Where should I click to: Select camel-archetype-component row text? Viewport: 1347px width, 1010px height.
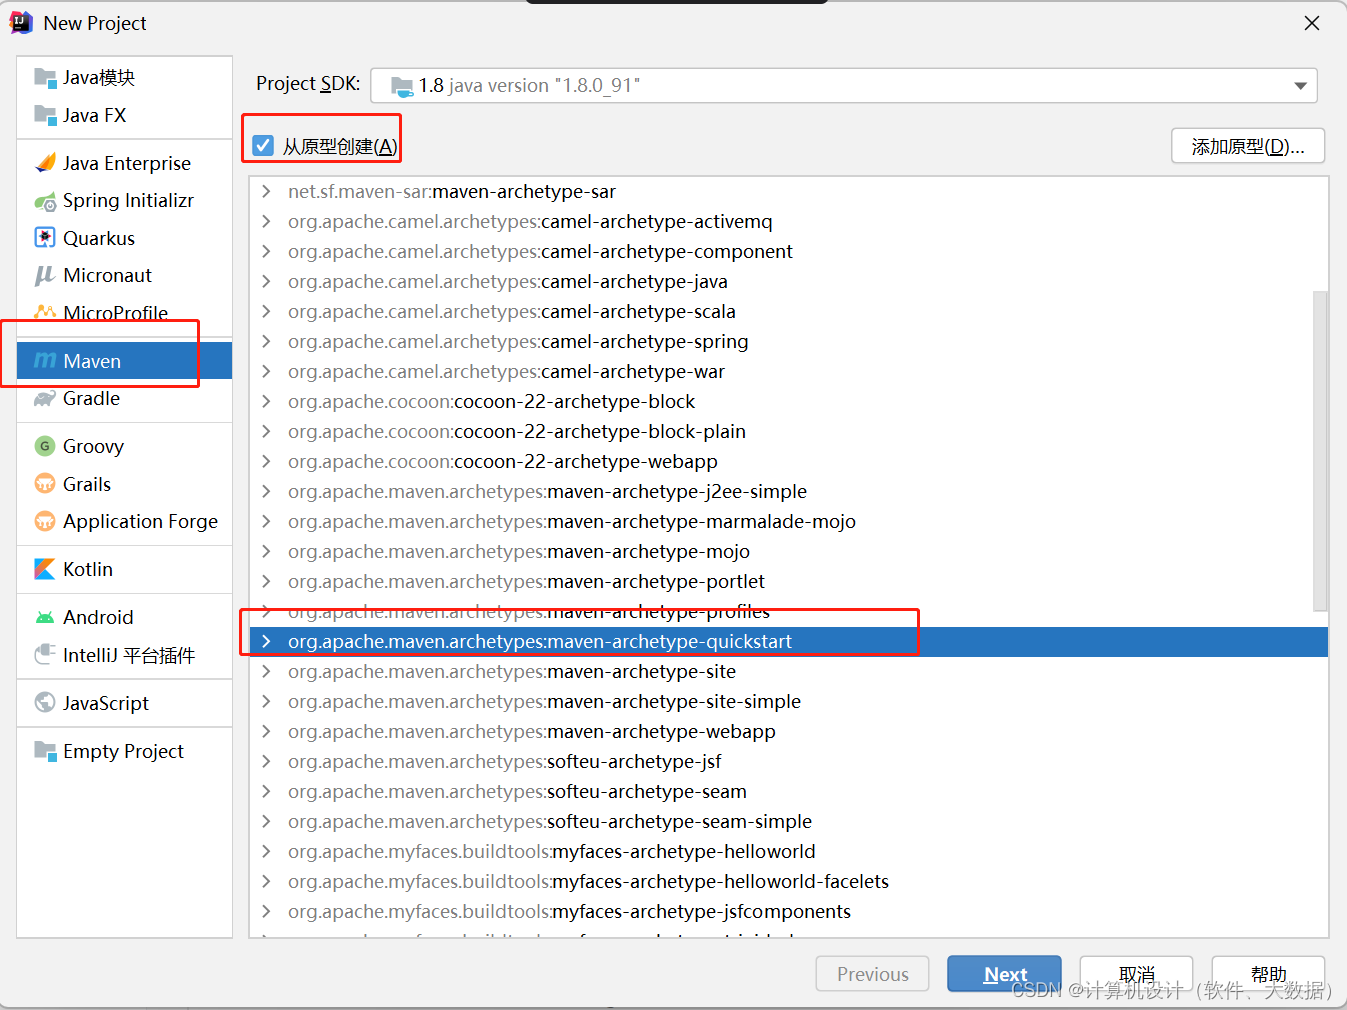pos(540,251)
